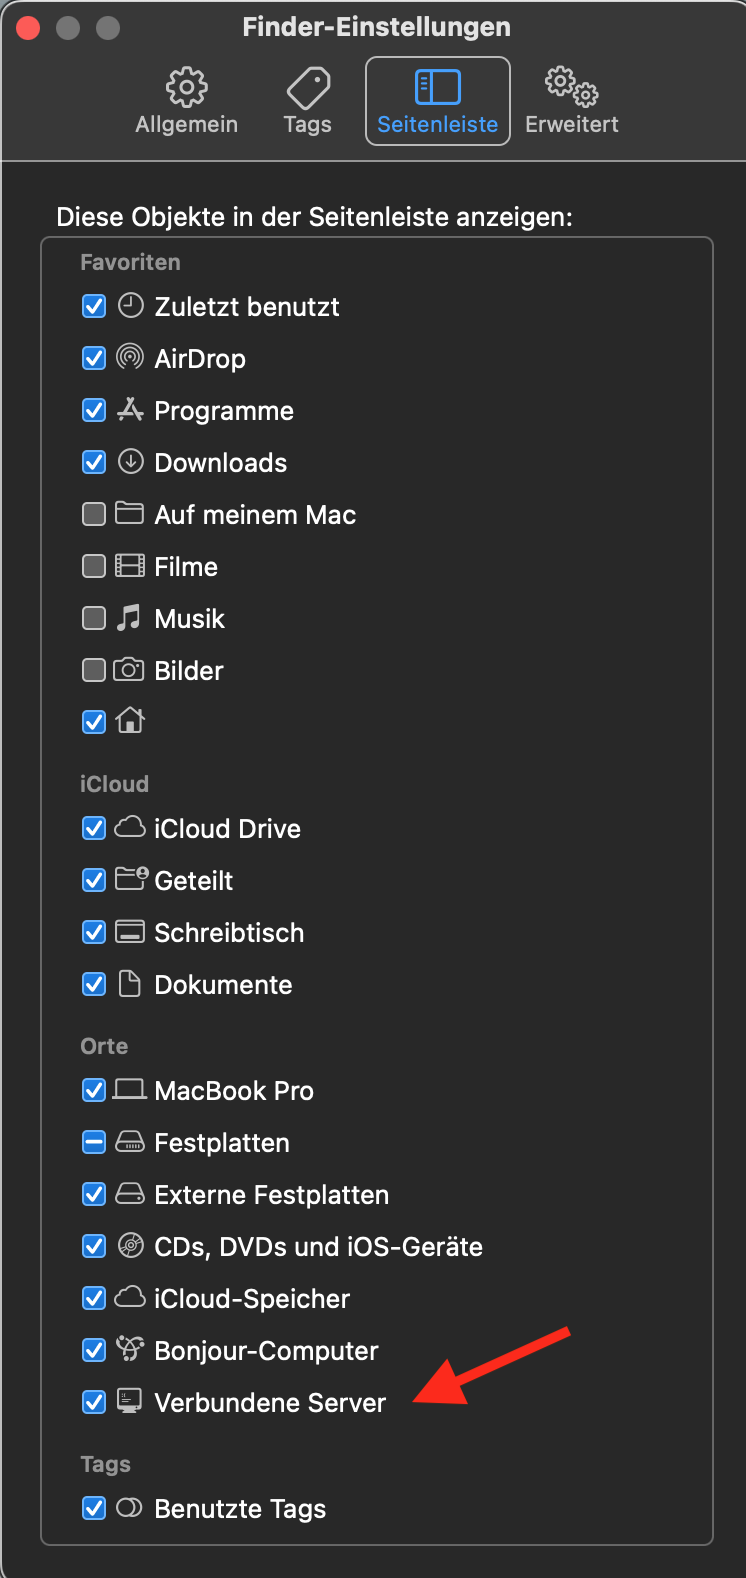Click the Bonjour-Computer icon

pyautogui.click(x=130, y=1350)
